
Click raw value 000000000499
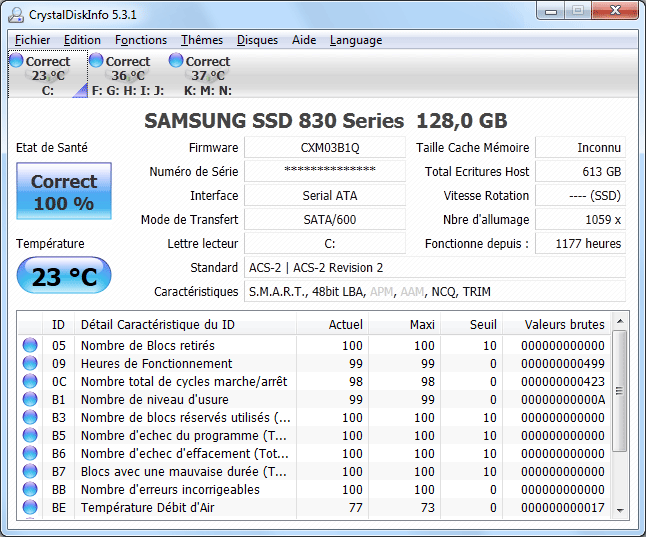click(x=563, y=363)
